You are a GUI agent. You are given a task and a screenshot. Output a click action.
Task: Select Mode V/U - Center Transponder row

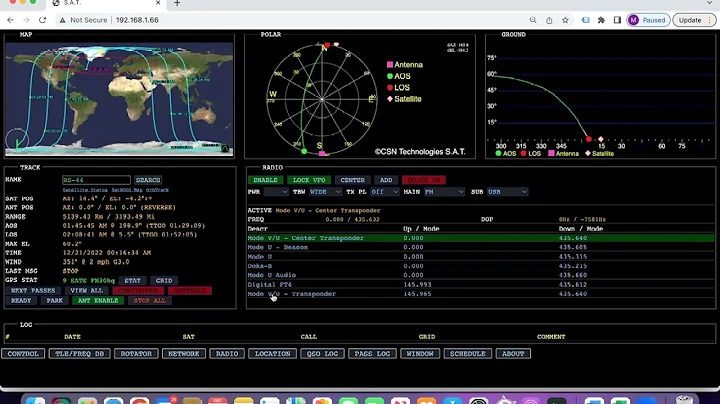[x=481, y=238]
